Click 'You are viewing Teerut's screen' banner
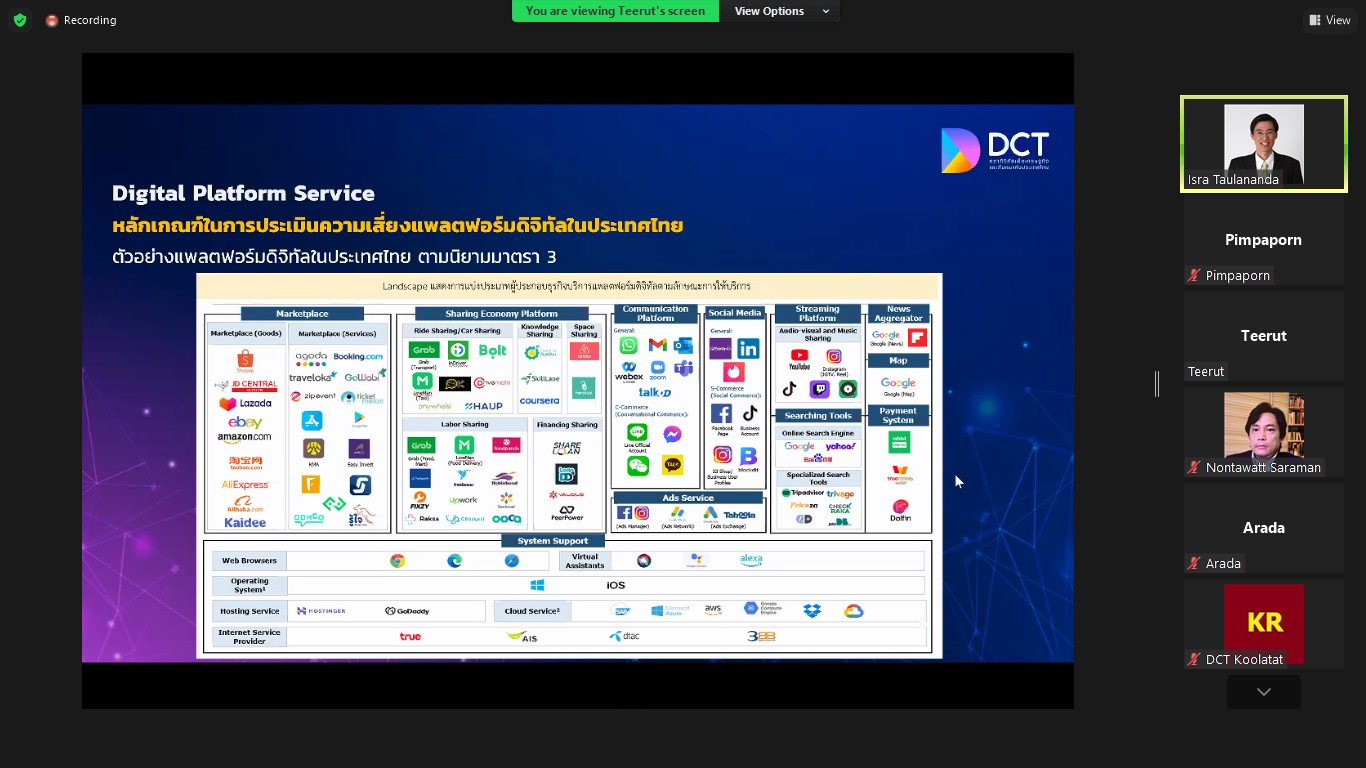This screenshot has height=768, width=1366. click(615, 11)
